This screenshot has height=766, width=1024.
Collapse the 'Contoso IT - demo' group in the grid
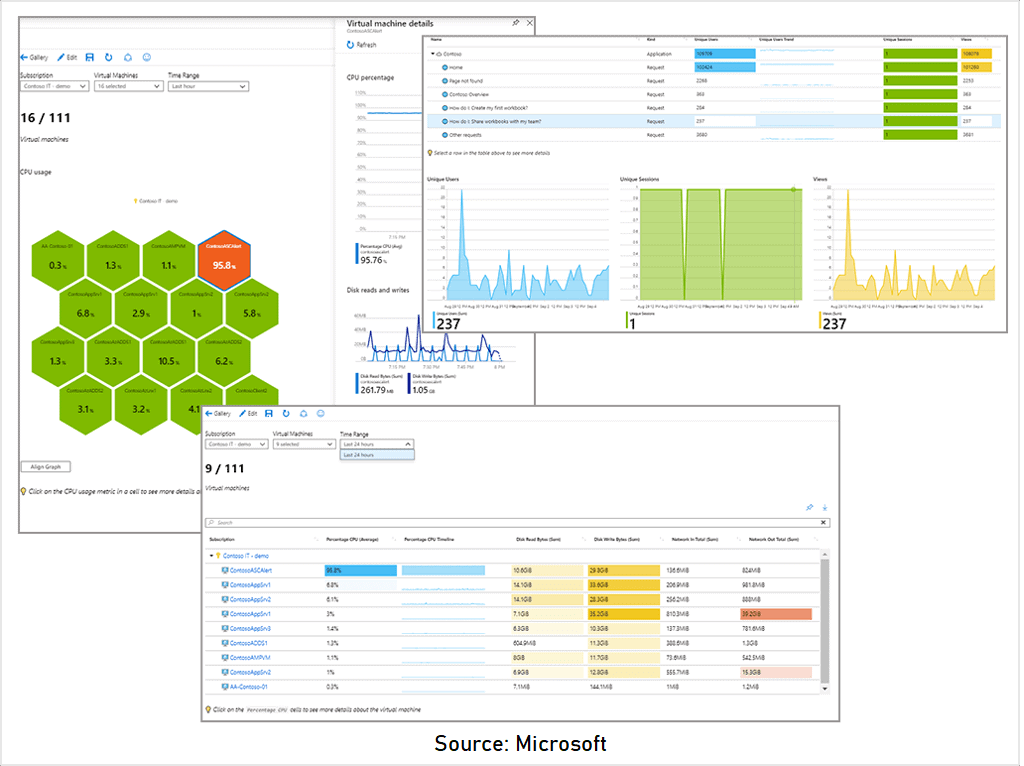[x=211, y=555]
